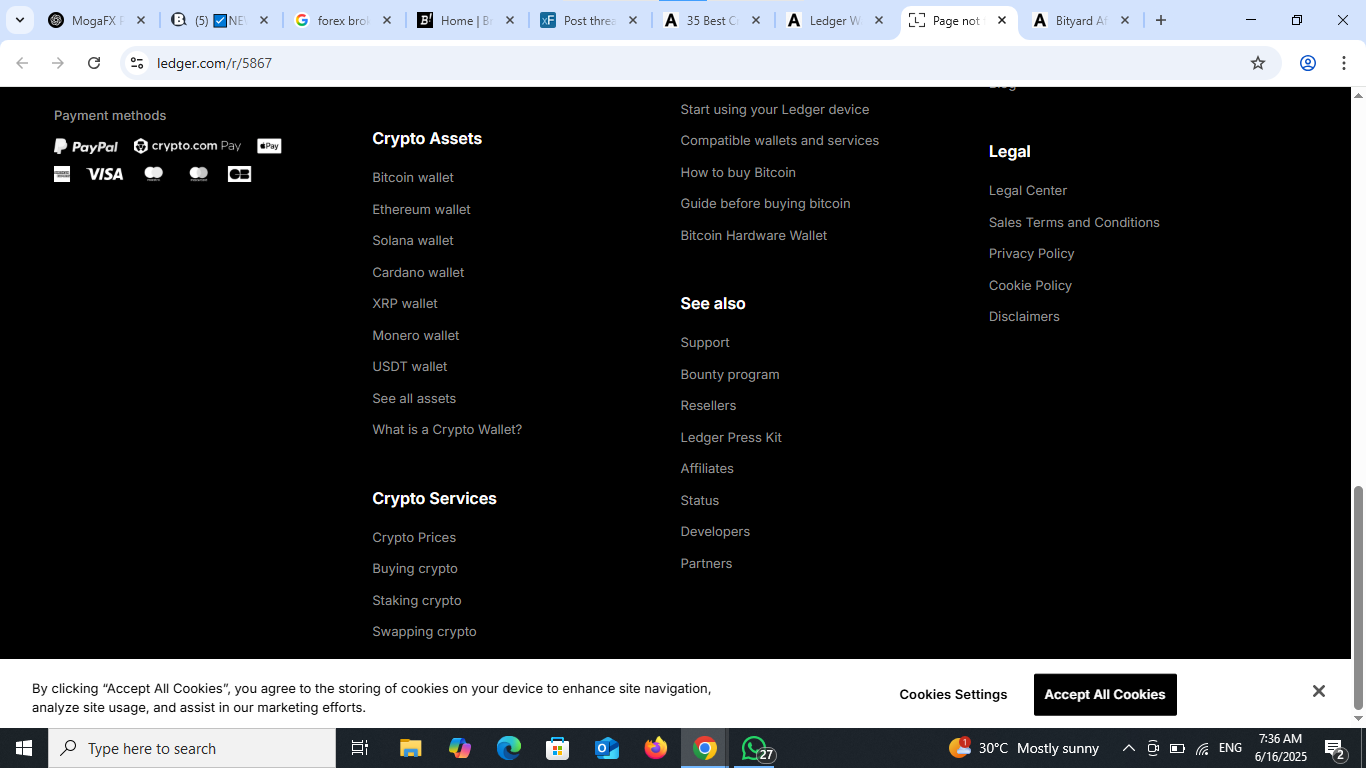Launch Microsoft Edge from the taskbar
The width and height of the screenshot is (1366, 768).
point(509,748)
